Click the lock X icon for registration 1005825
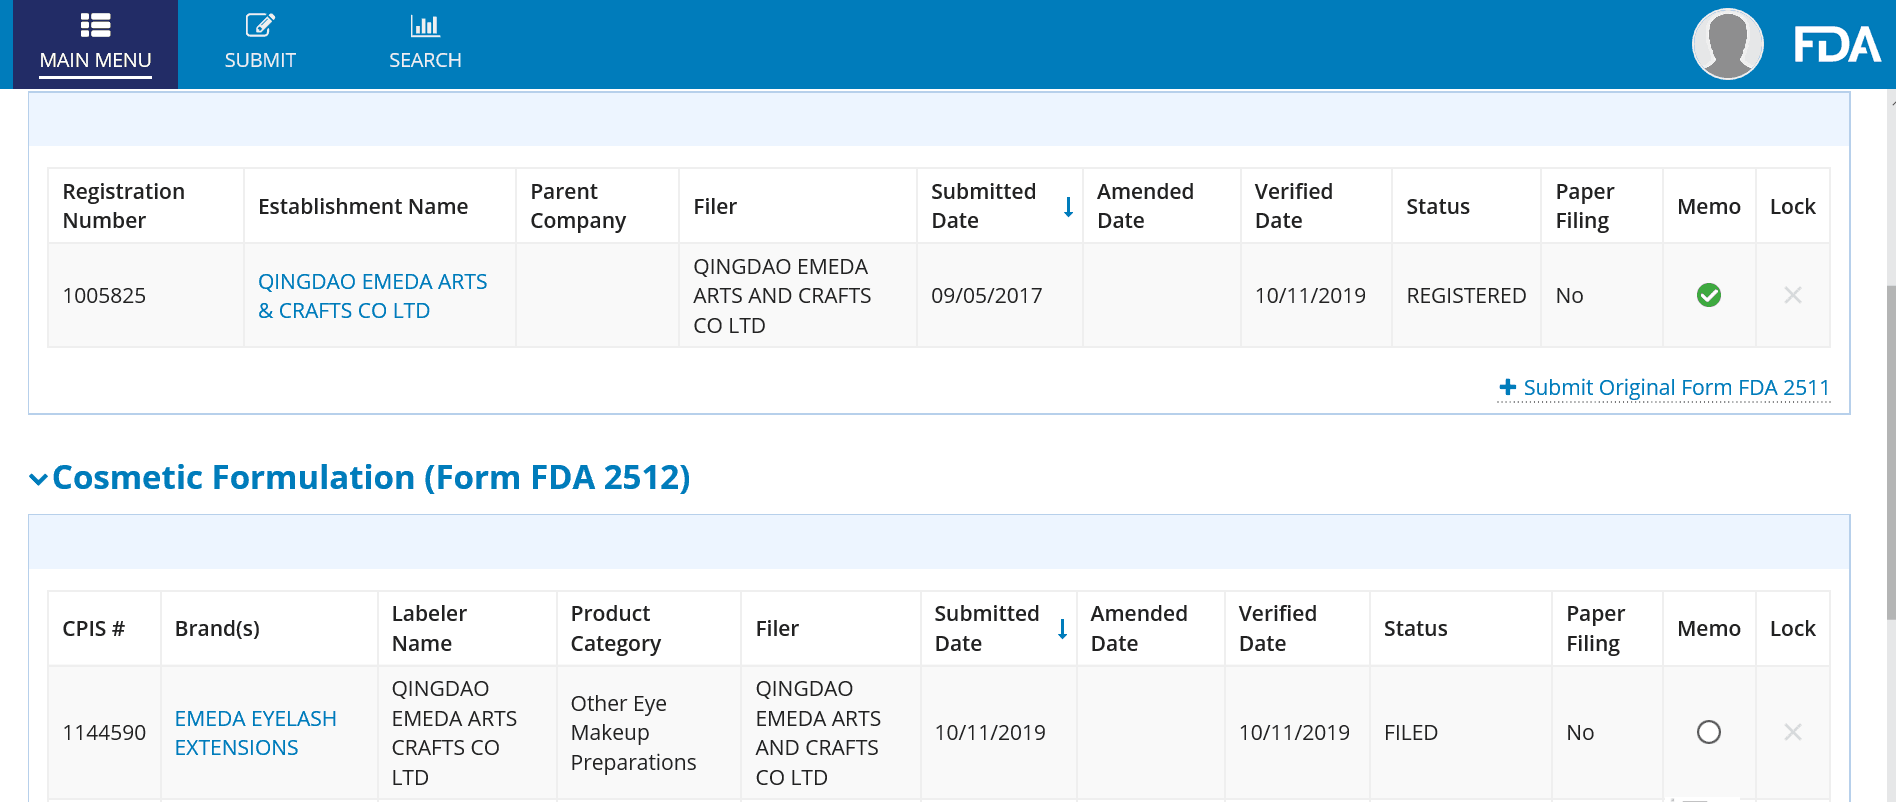 (x=1793, y=295)
